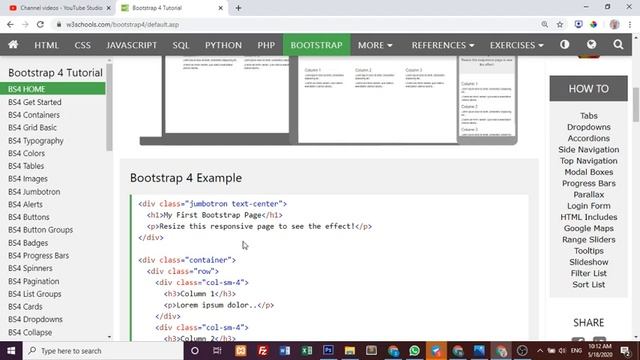Click the browser back arrow
The height and width of the screenshot is (360, 640).
pos(10,24)
